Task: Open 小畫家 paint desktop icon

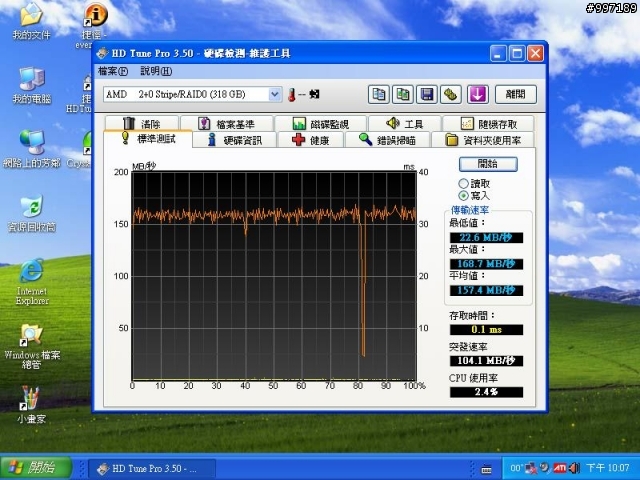Action: [x=31, y=404]
